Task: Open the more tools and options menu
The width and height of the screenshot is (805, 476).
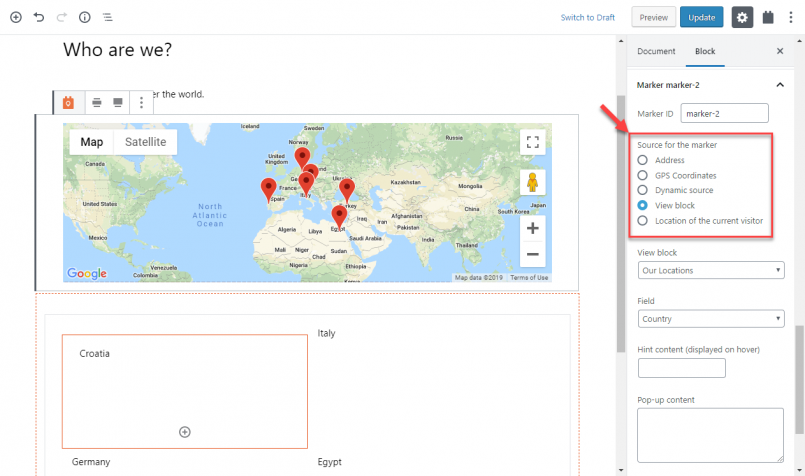Action: click(x=791, y=17)
